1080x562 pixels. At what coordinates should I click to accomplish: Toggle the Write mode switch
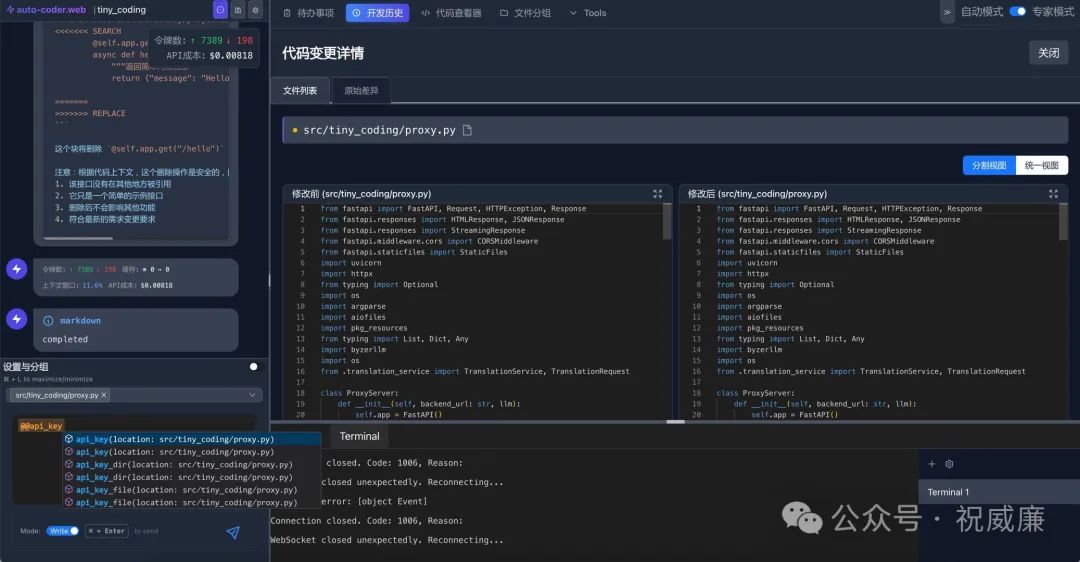[x=63, y=531]
